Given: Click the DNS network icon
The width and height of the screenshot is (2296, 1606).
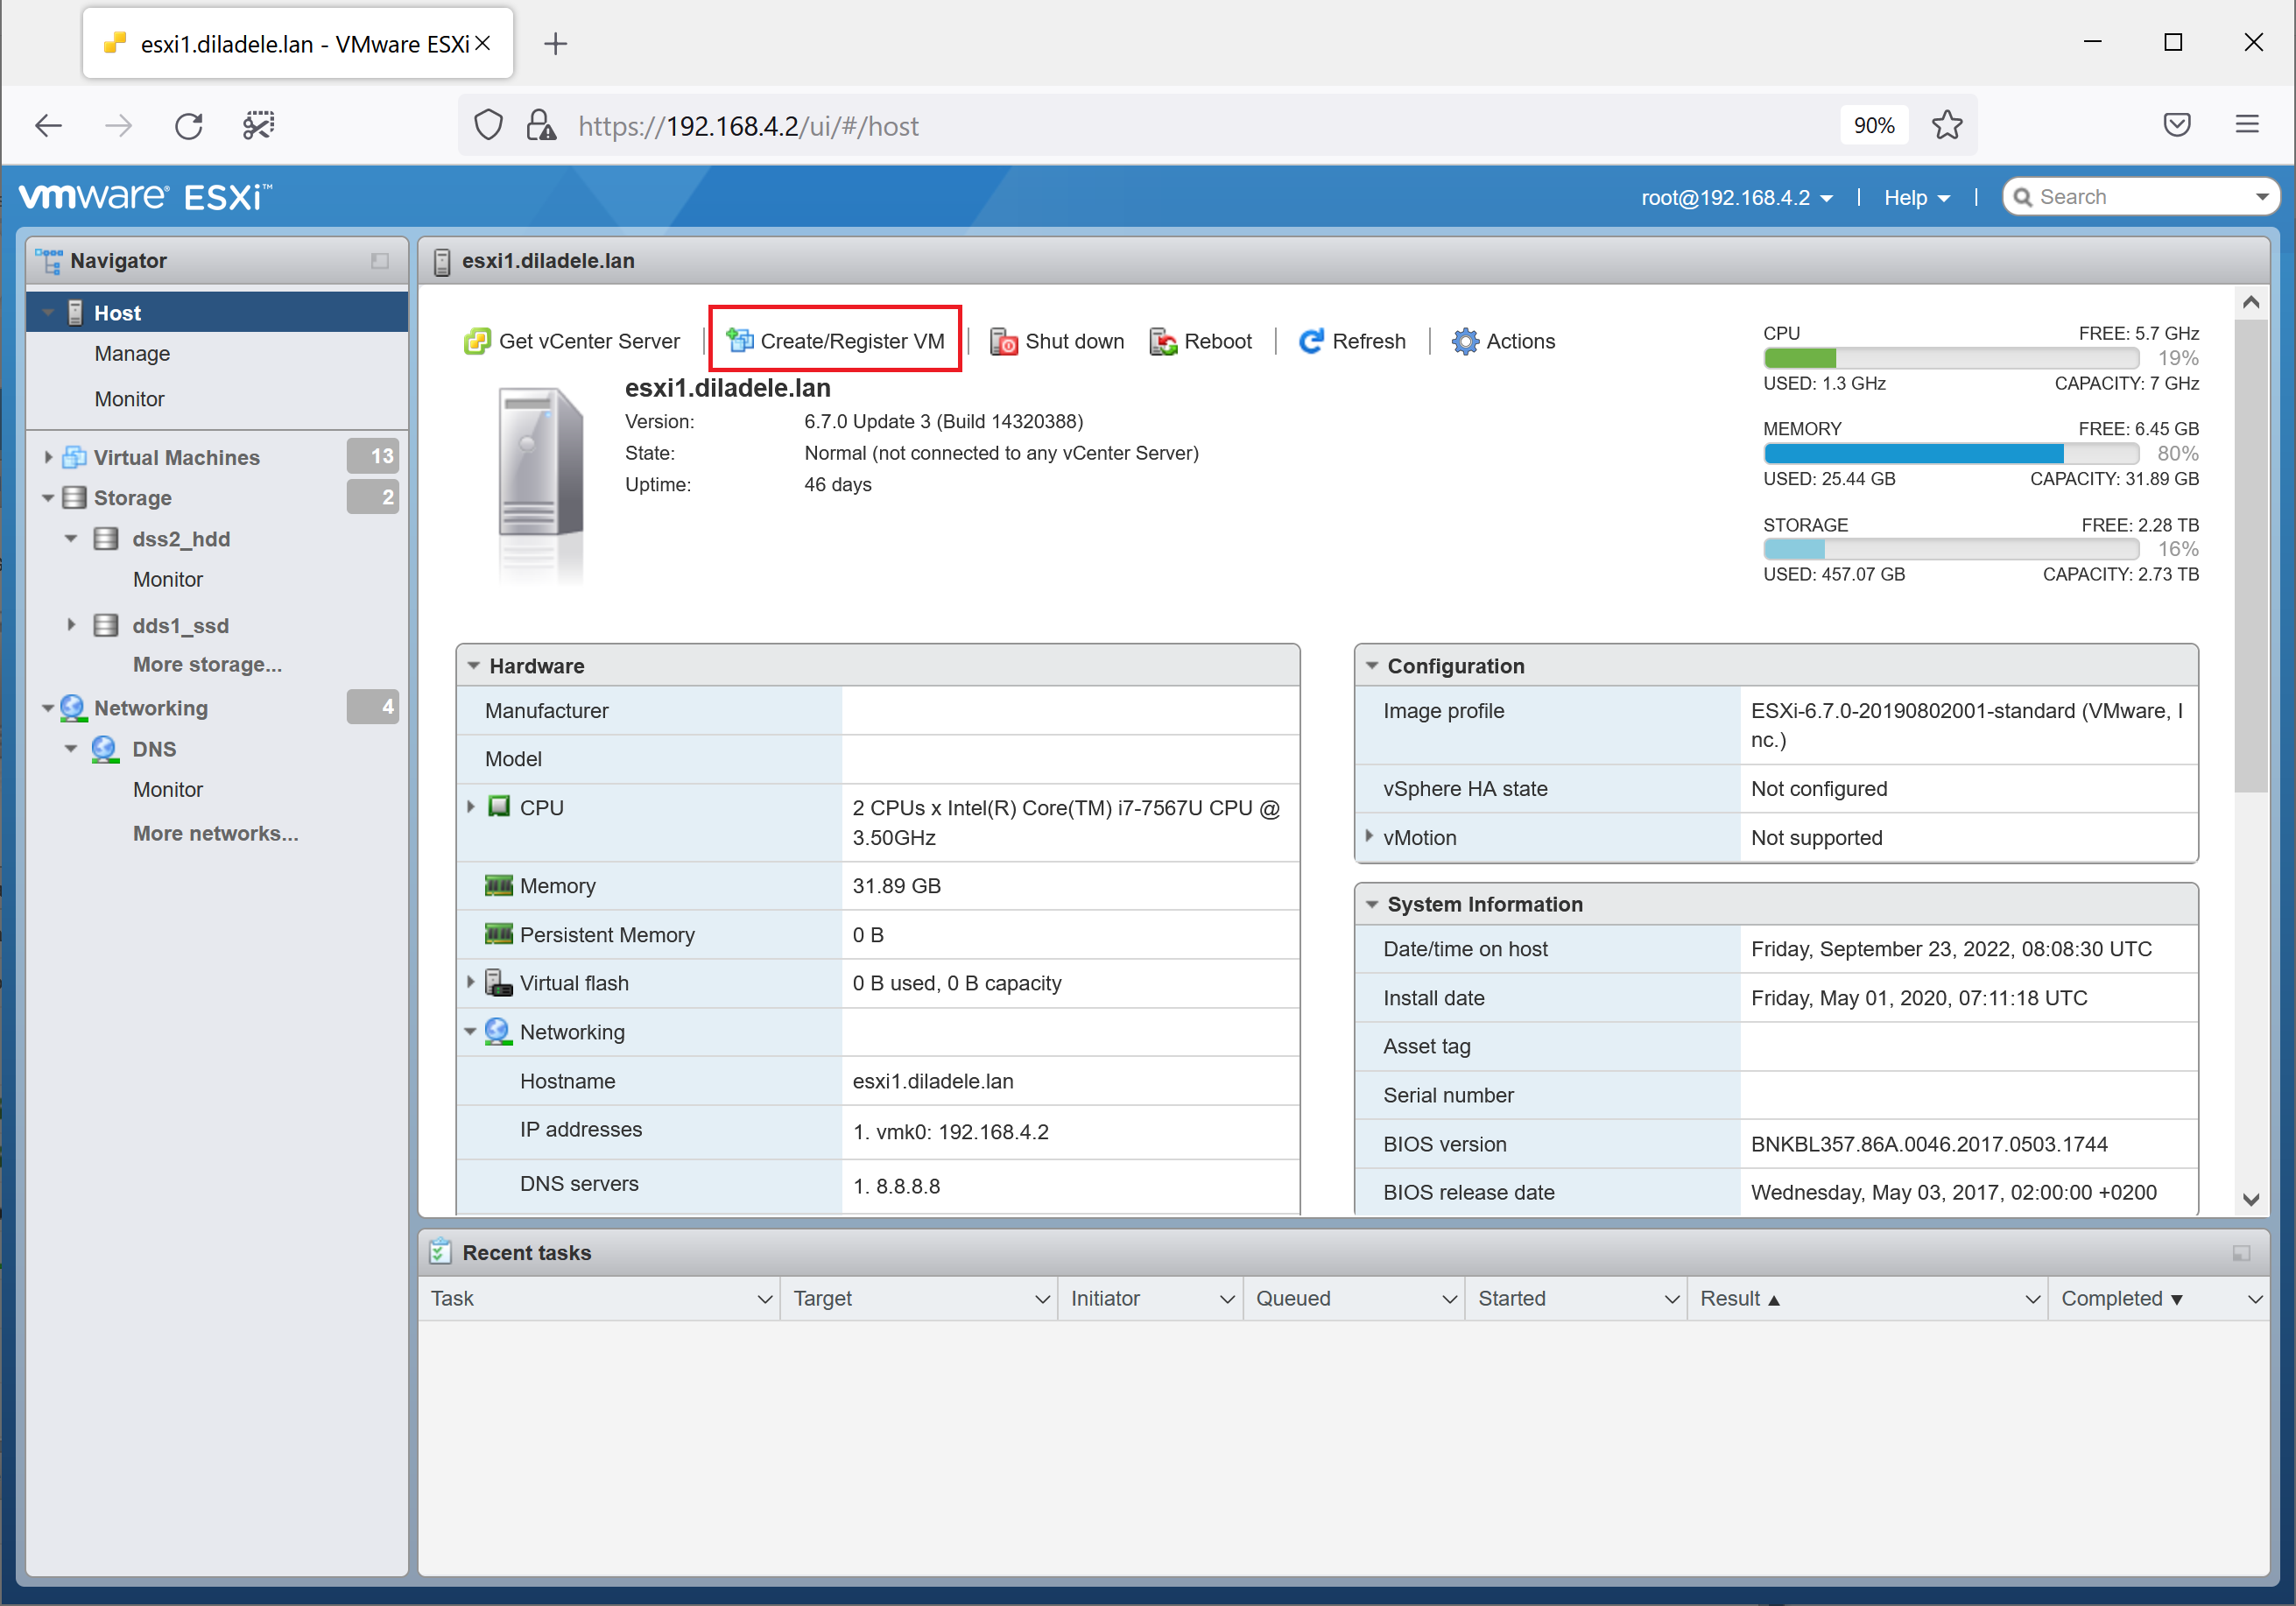Looking at the screenshot, I should click(x=105, y=749).
